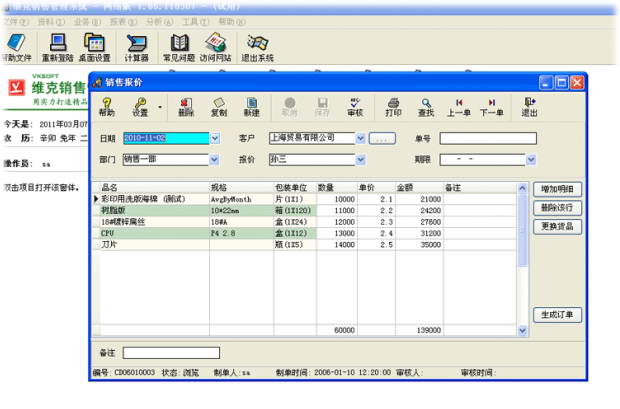Image resolution: width=620 pixels, height=409 pixels.
Task: Open the 文件 menu
Action: [x=16, y=22]
